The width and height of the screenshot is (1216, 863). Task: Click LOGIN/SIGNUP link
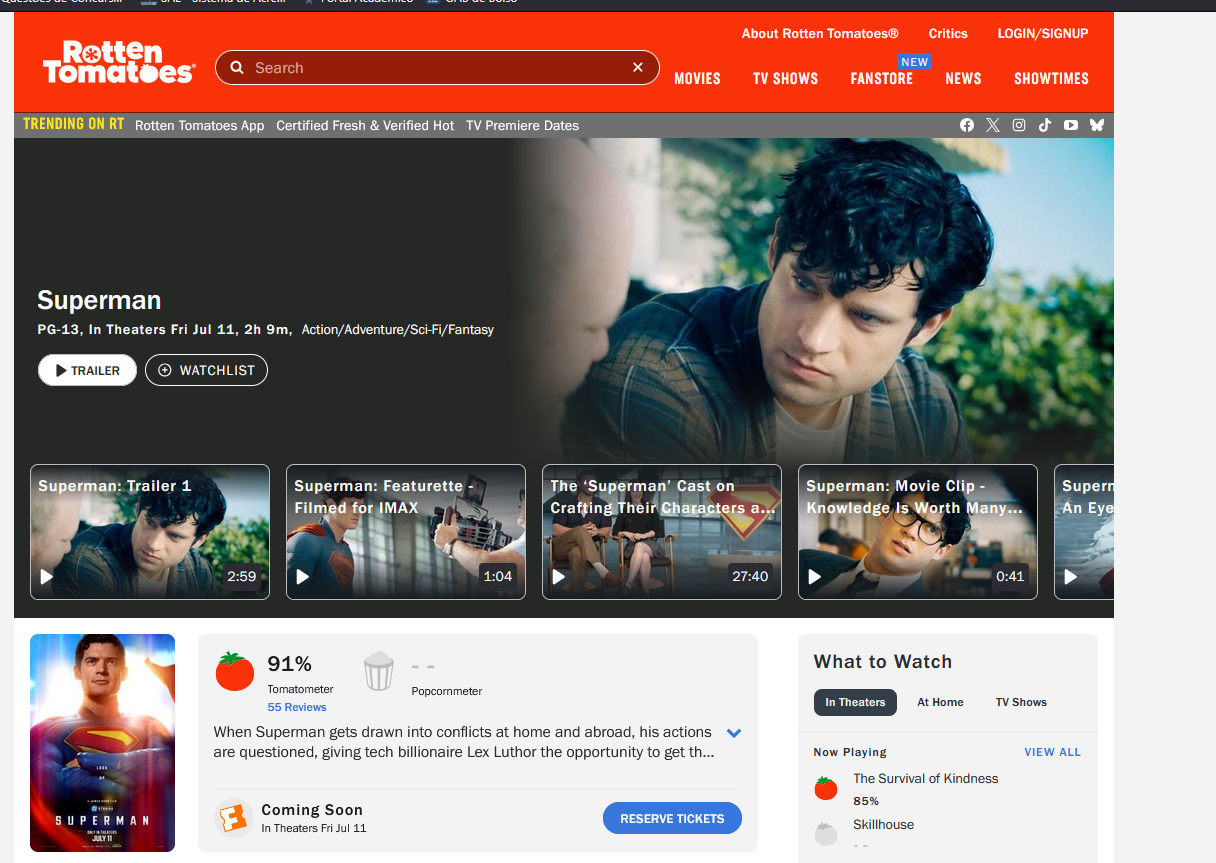pyautogui.click(x=1043, y=33)
